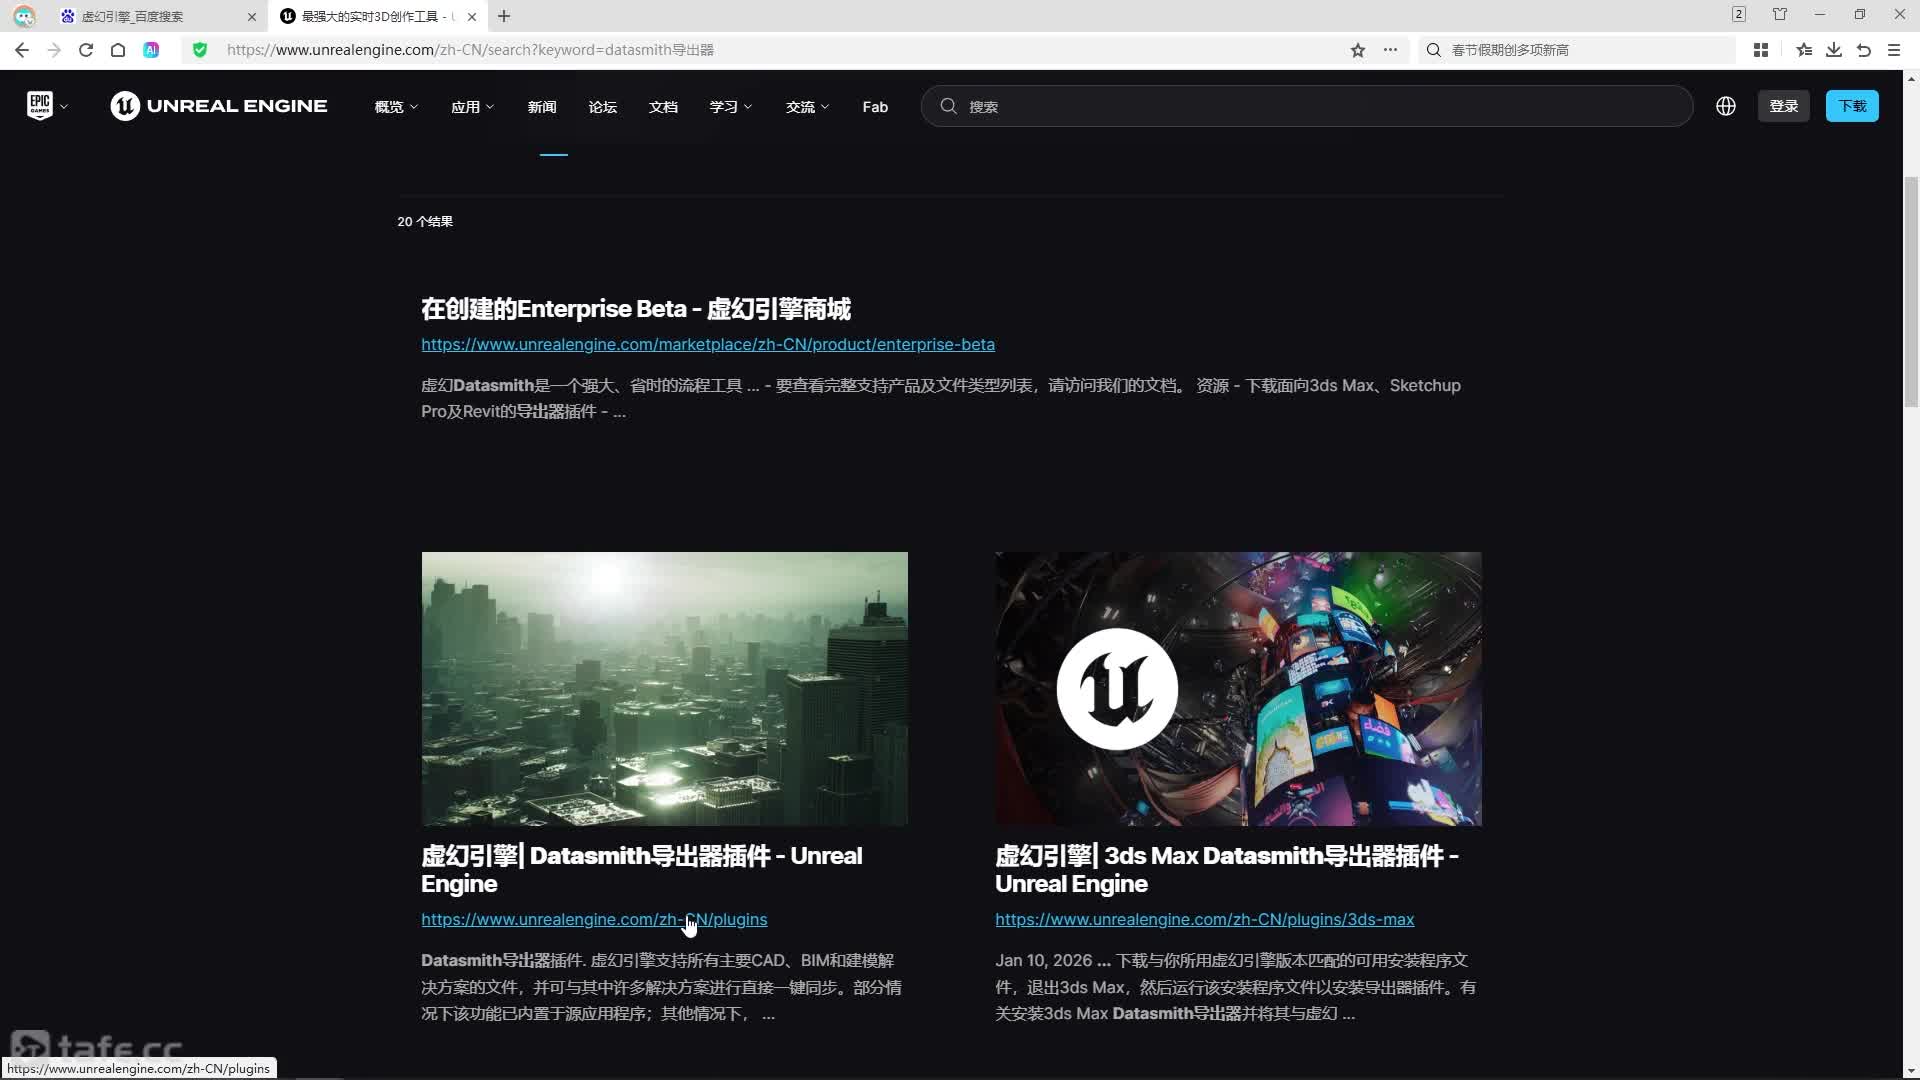Open the plugins/3ds-max URL link

pos(1205,920)
